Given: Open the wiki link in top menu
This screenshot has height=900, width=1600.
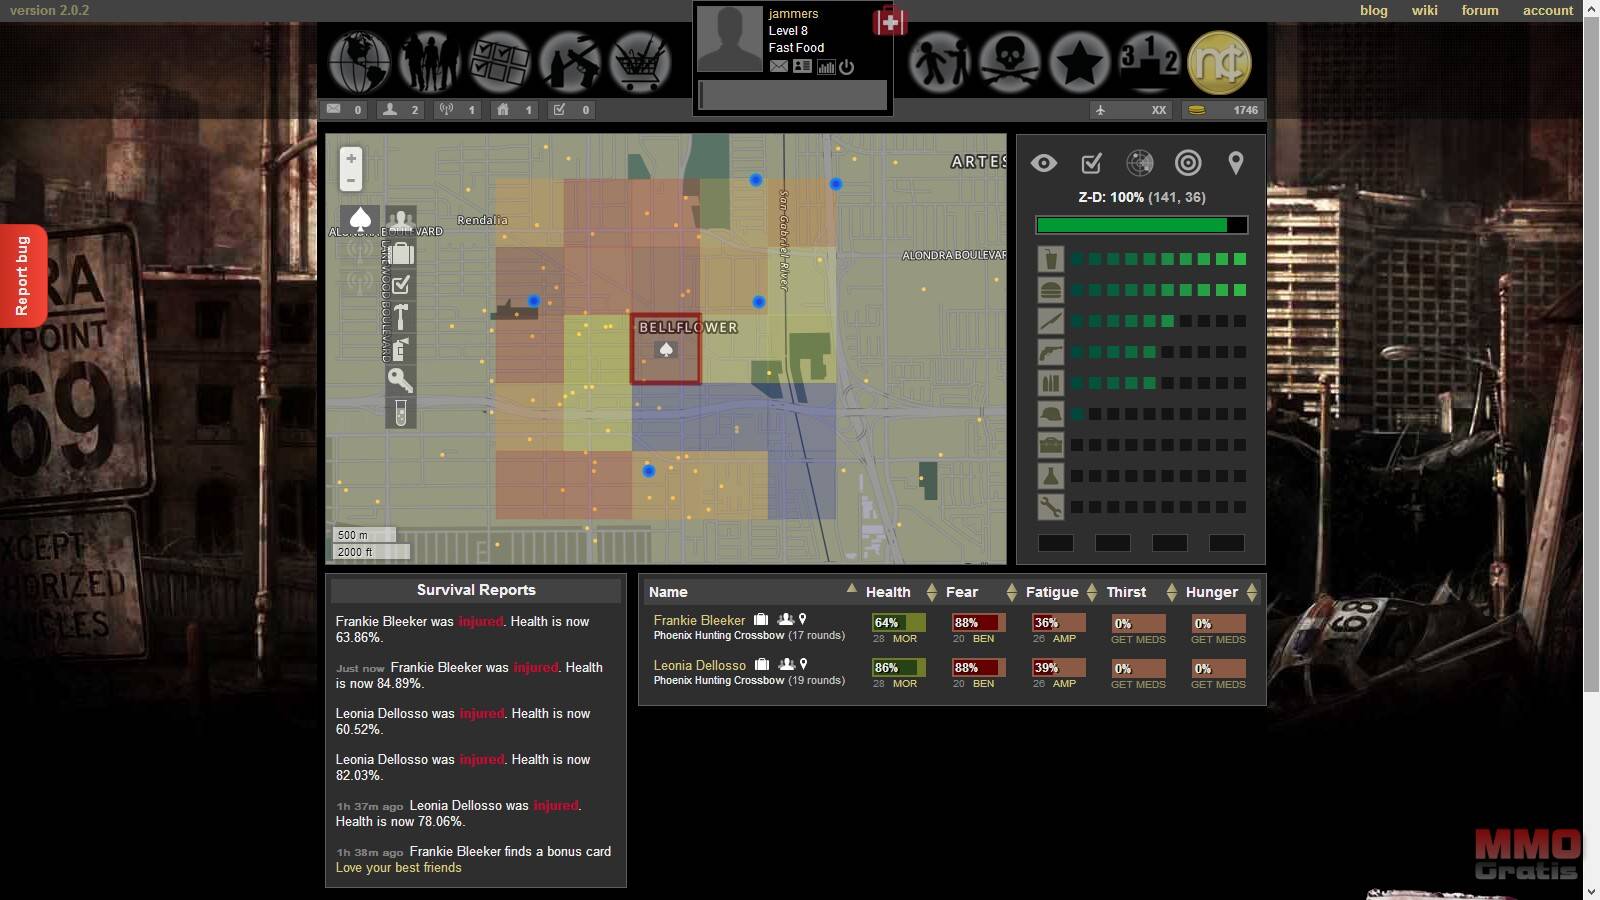Looking at the screenshot, I should pyautogui.click(x=1424, y=10).
